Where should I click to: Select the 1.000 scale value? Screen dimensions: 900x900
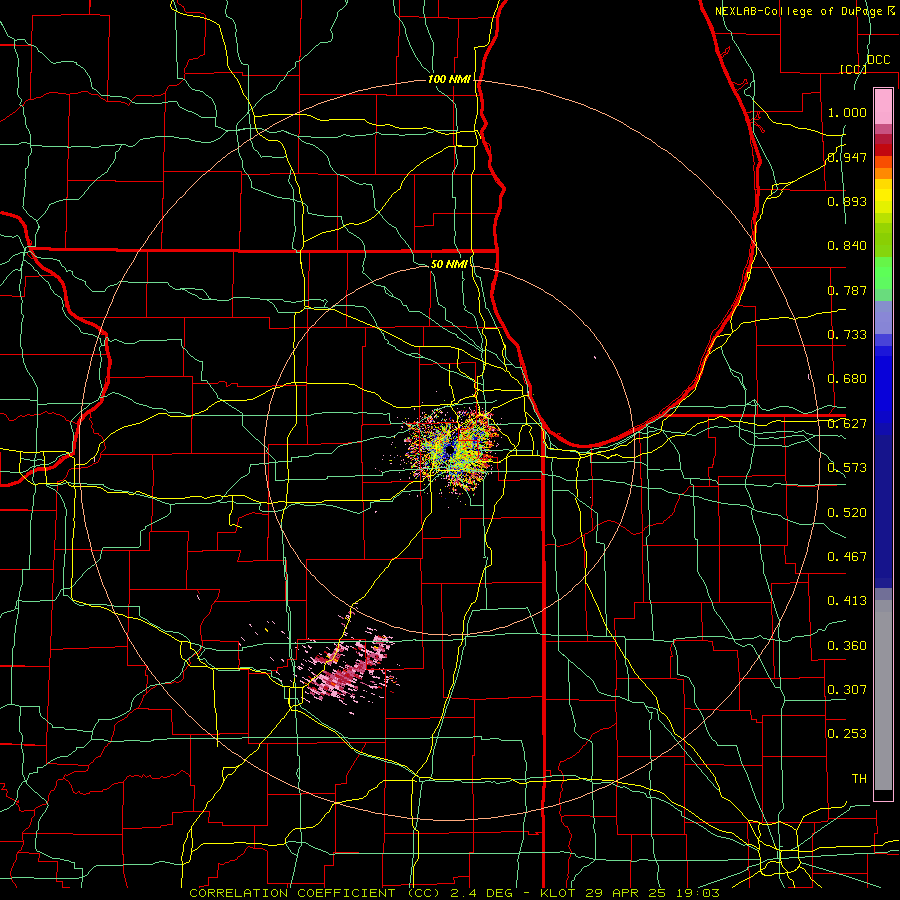click(x=847, y=112)
